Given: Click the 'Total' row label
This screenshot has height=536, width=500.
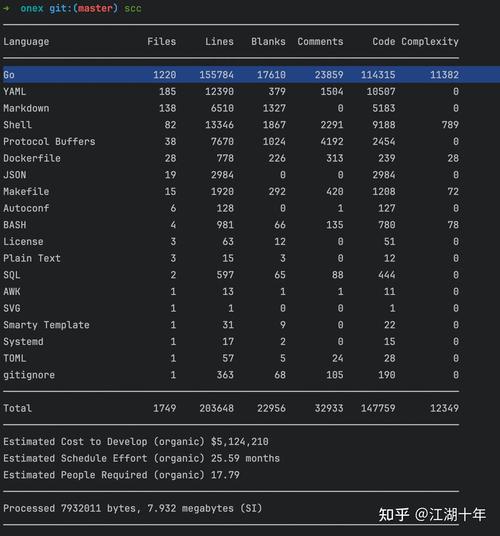Looking at the screenshot, I should 17,408.
